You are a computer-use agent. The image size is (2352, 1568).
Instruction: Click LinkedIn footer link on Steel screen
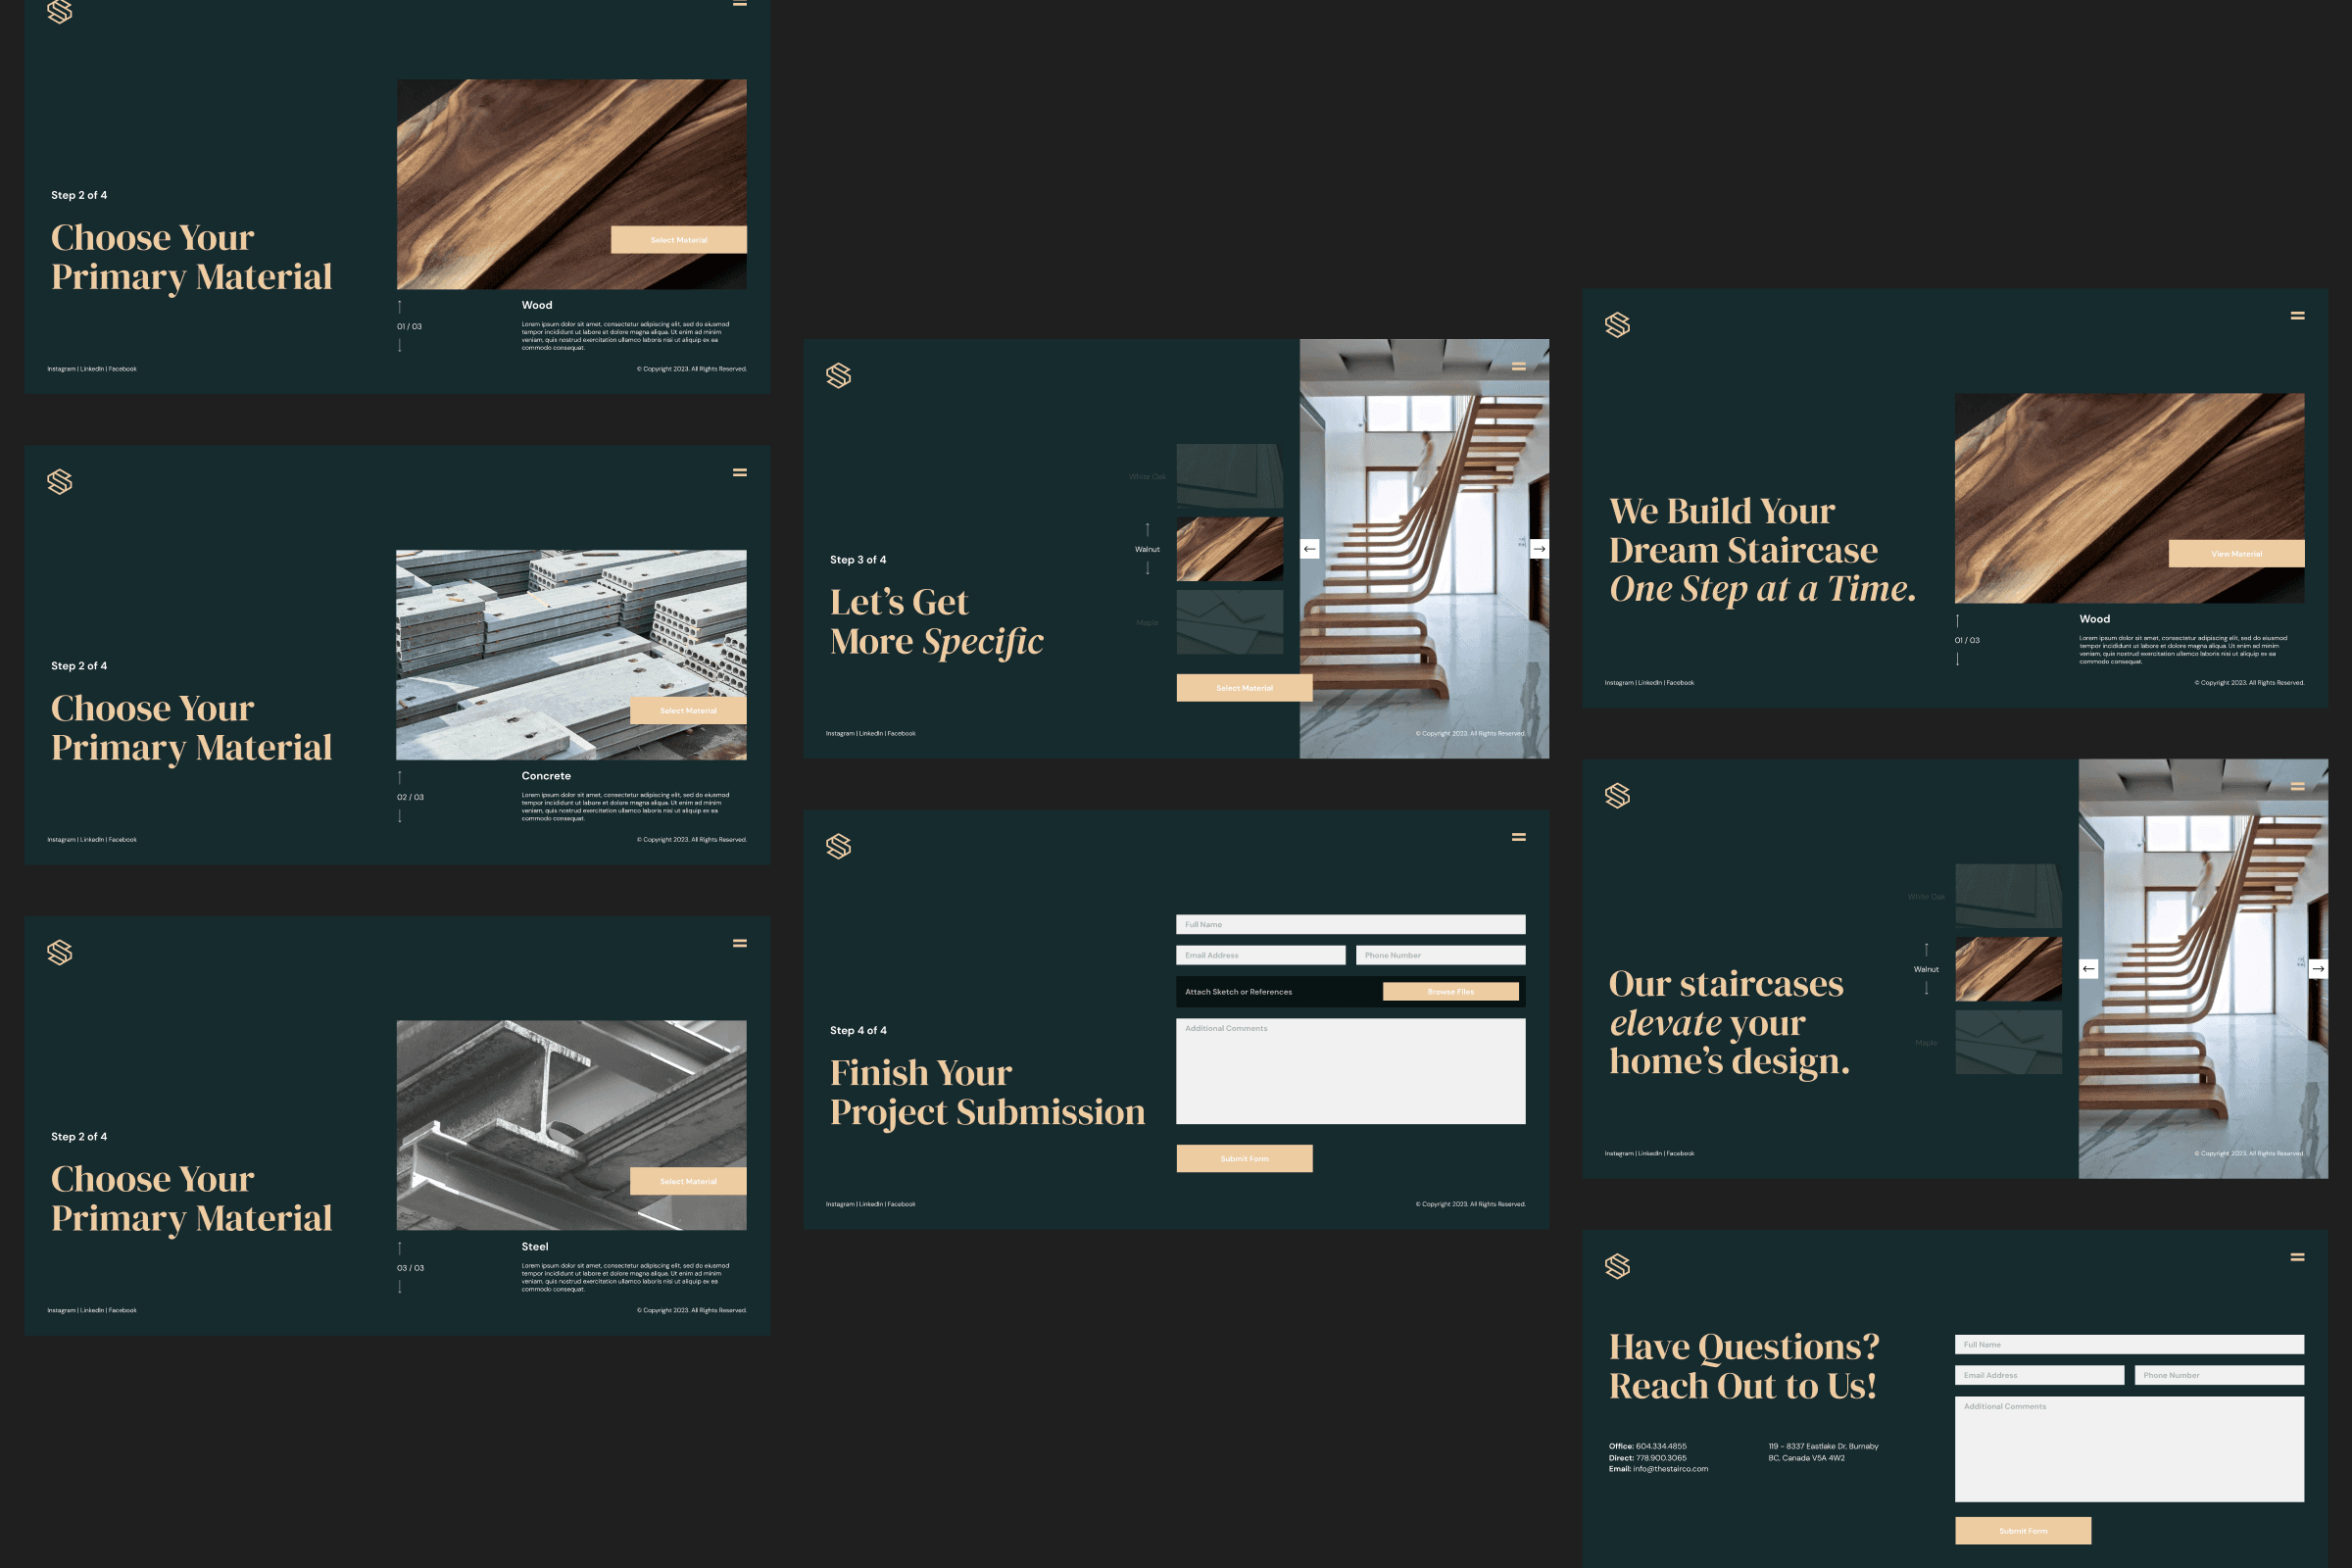tap(92, 1310)
